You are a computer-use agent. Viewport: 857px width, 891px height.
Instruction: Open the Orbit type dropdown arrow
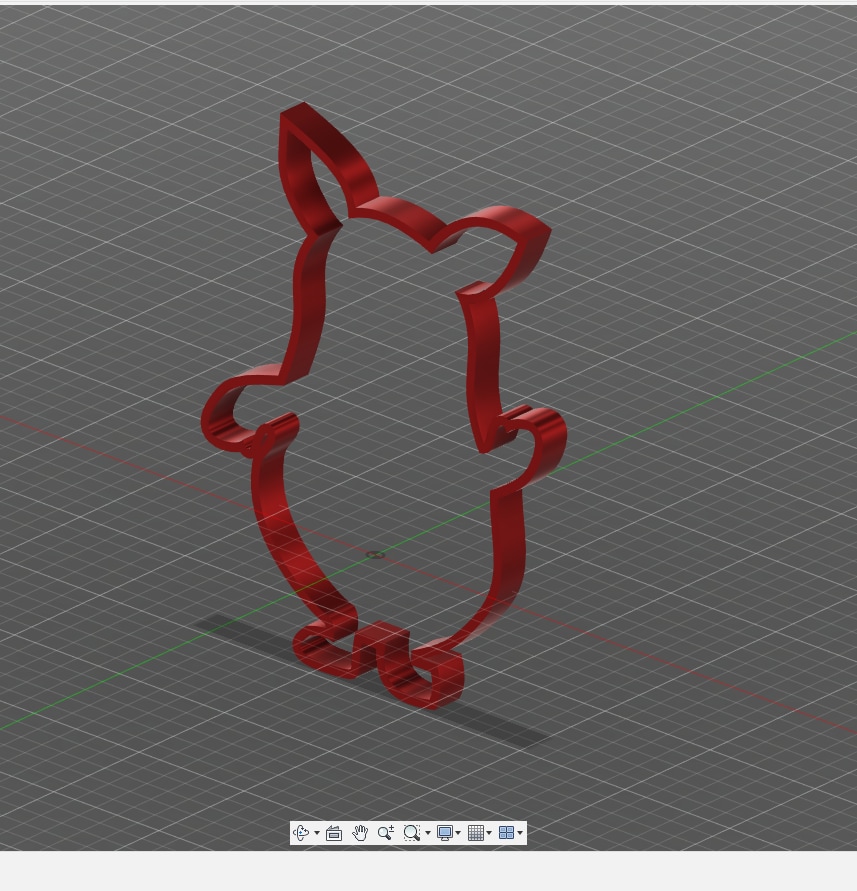(x=317, y=834)
